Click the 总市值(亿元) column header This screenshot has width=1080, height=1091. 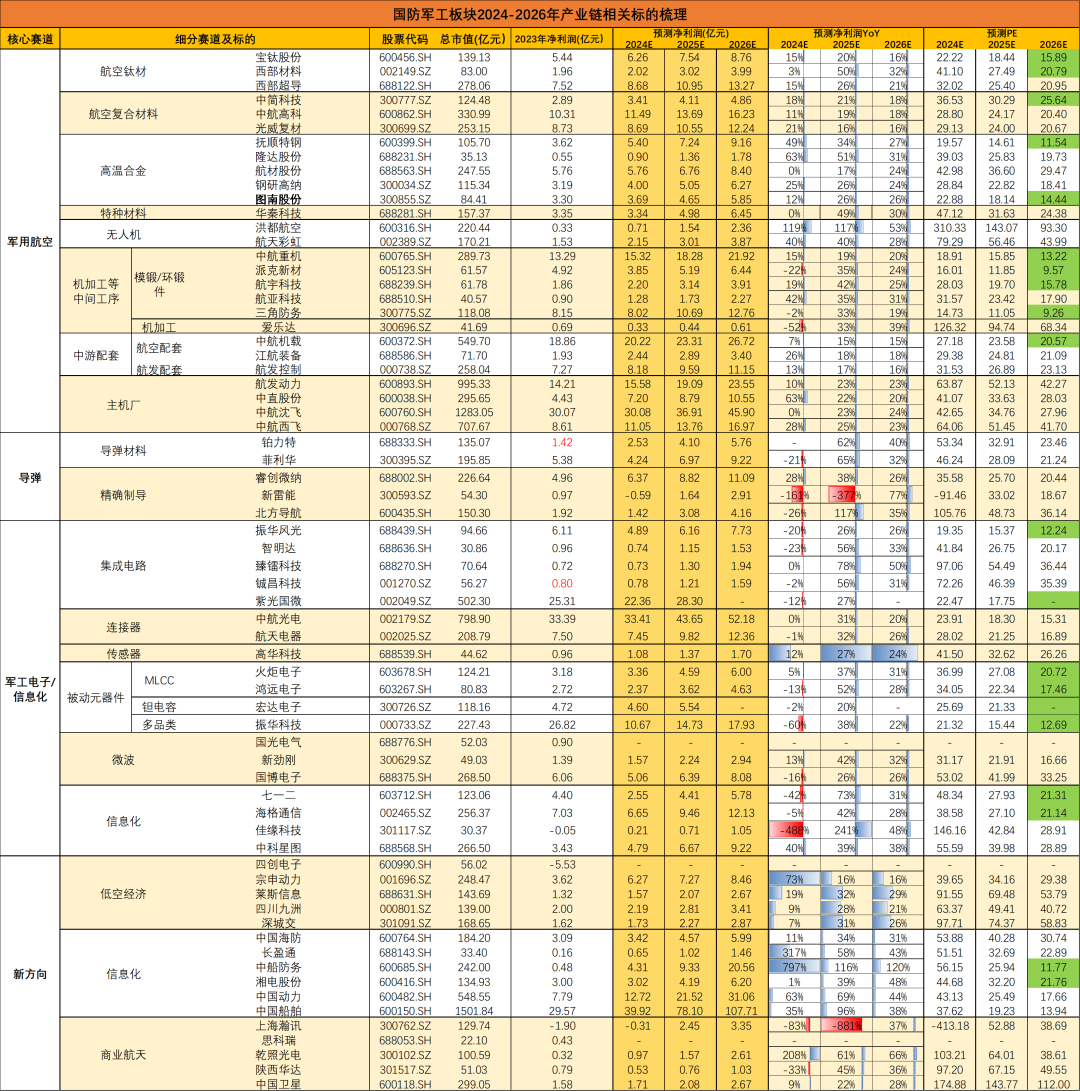click(x=473, y=39)
